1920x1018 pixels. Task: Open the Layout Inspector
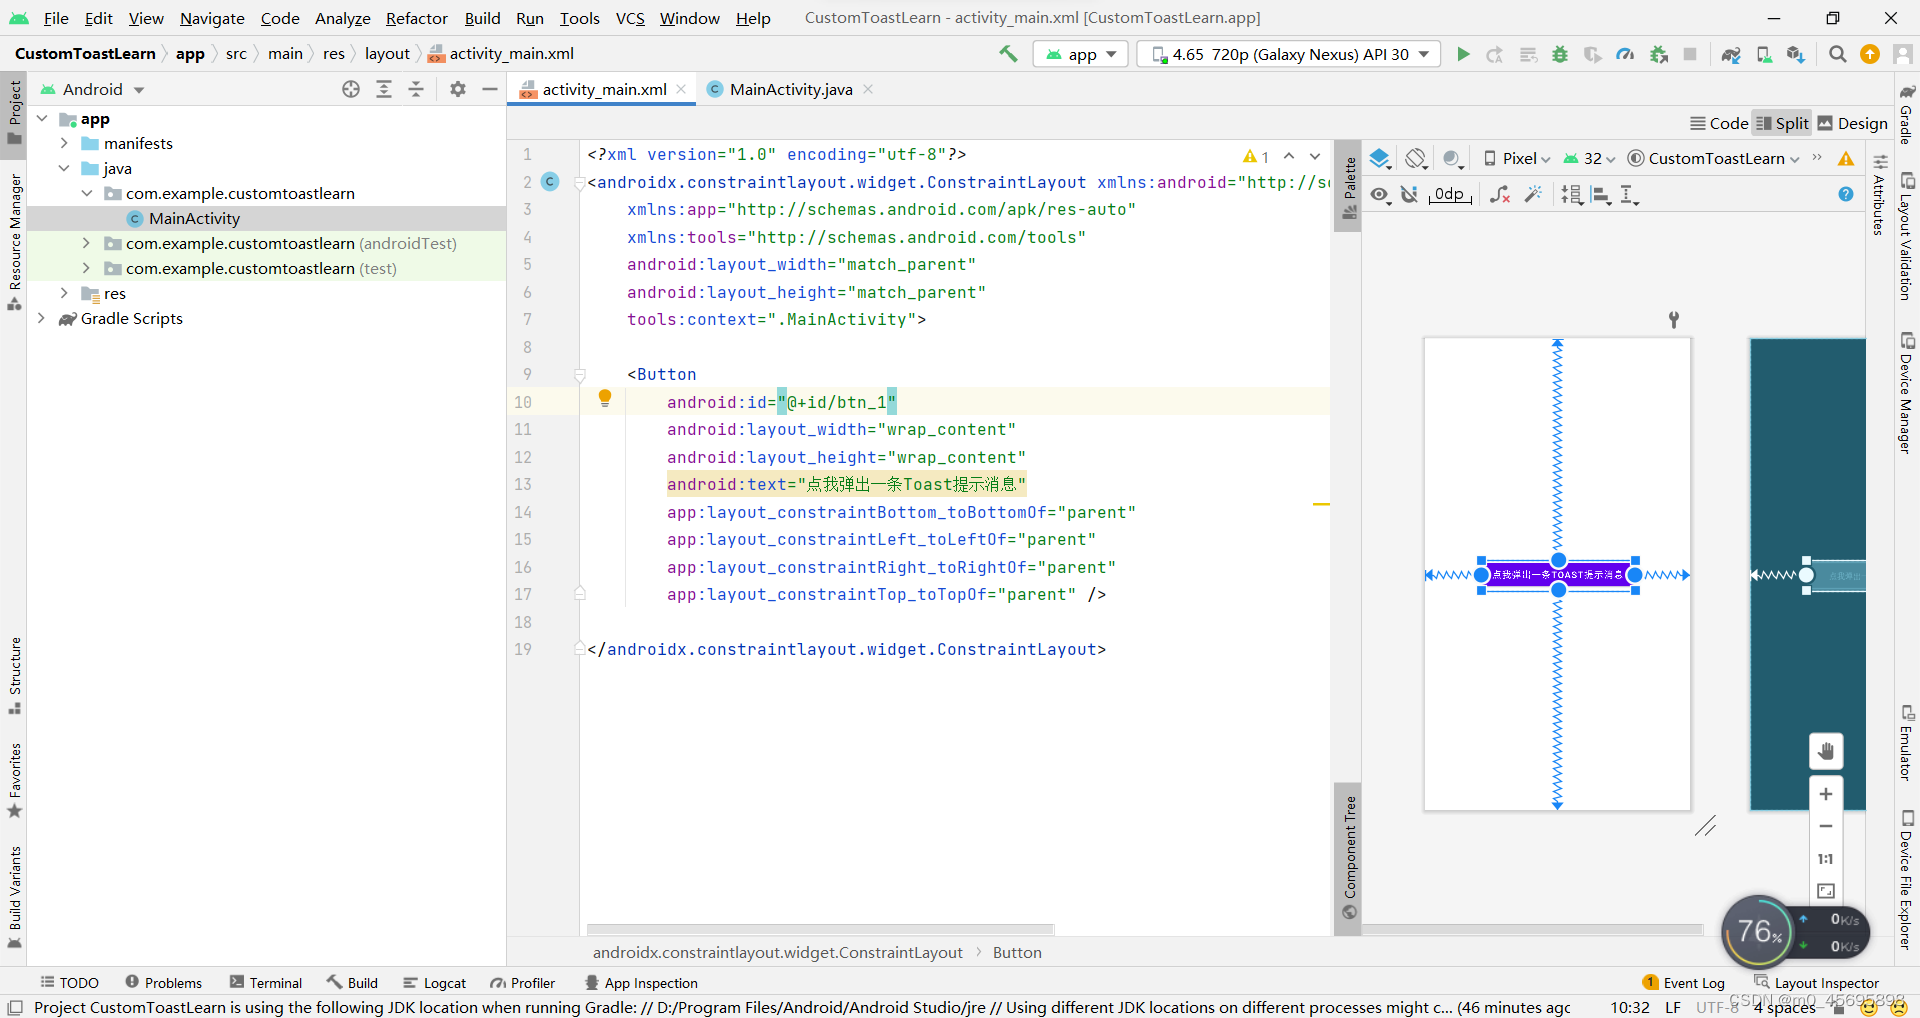[x=1816, y=983]
